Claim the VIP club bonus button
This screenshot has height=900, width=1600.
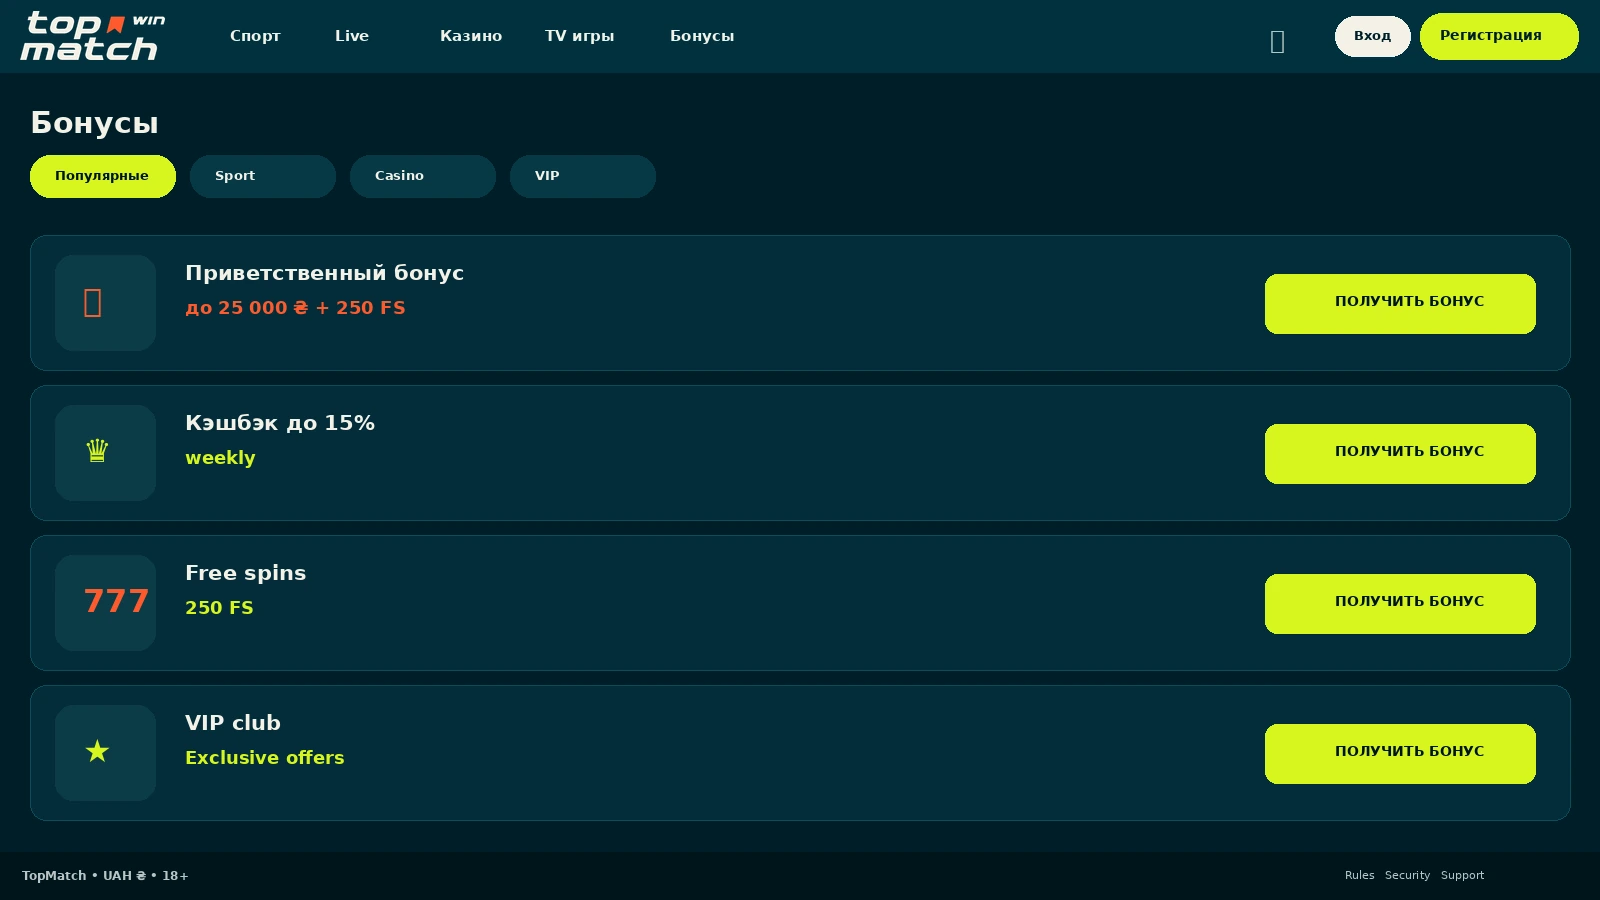1400,754
